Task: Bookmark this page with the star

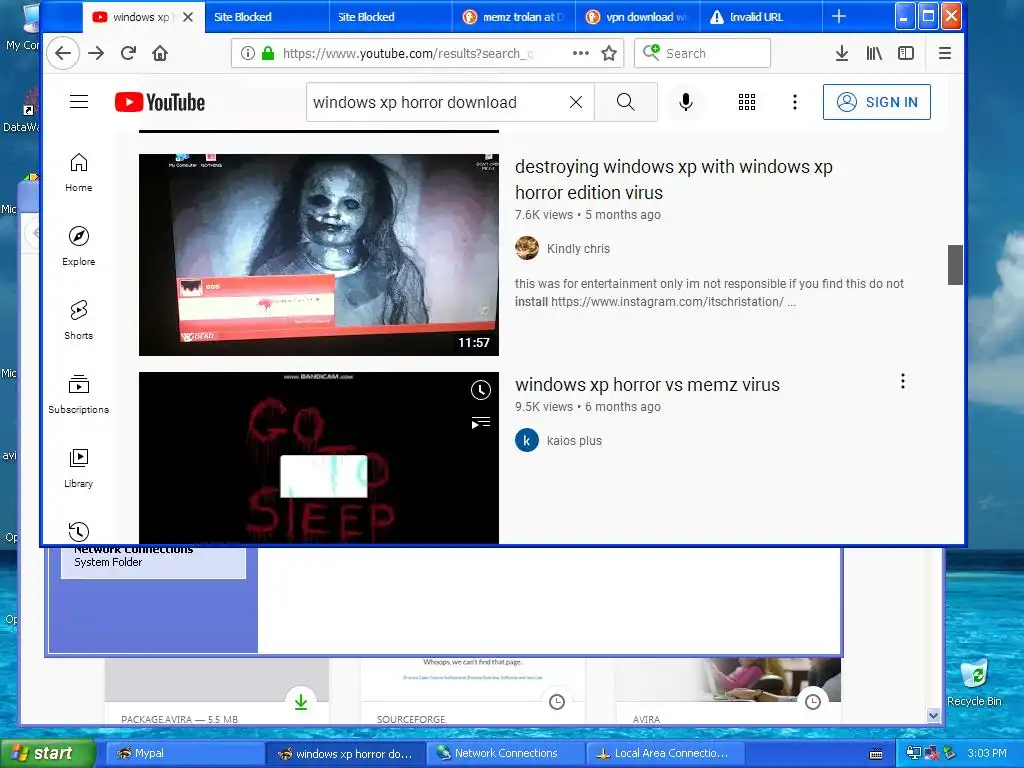Action: (609, 53)
